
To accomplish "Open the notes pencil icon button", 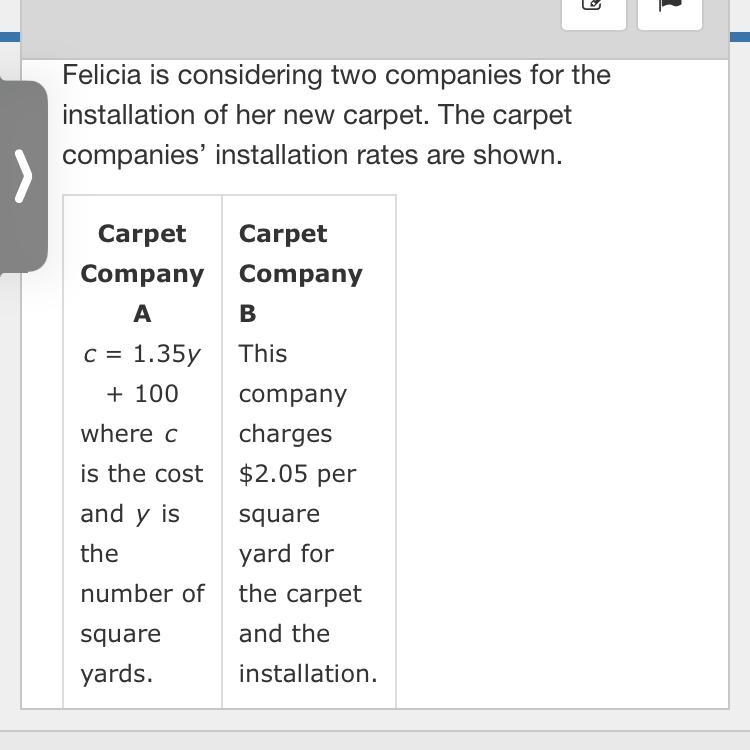I will click(x=593, y=8).
